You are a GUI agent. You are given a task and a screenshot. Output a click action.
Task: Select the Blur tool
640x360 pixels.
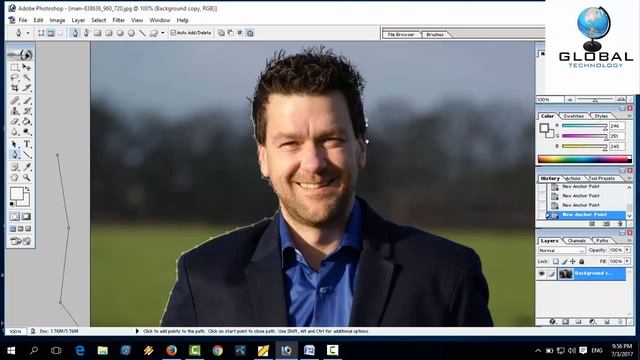(15, 132)
